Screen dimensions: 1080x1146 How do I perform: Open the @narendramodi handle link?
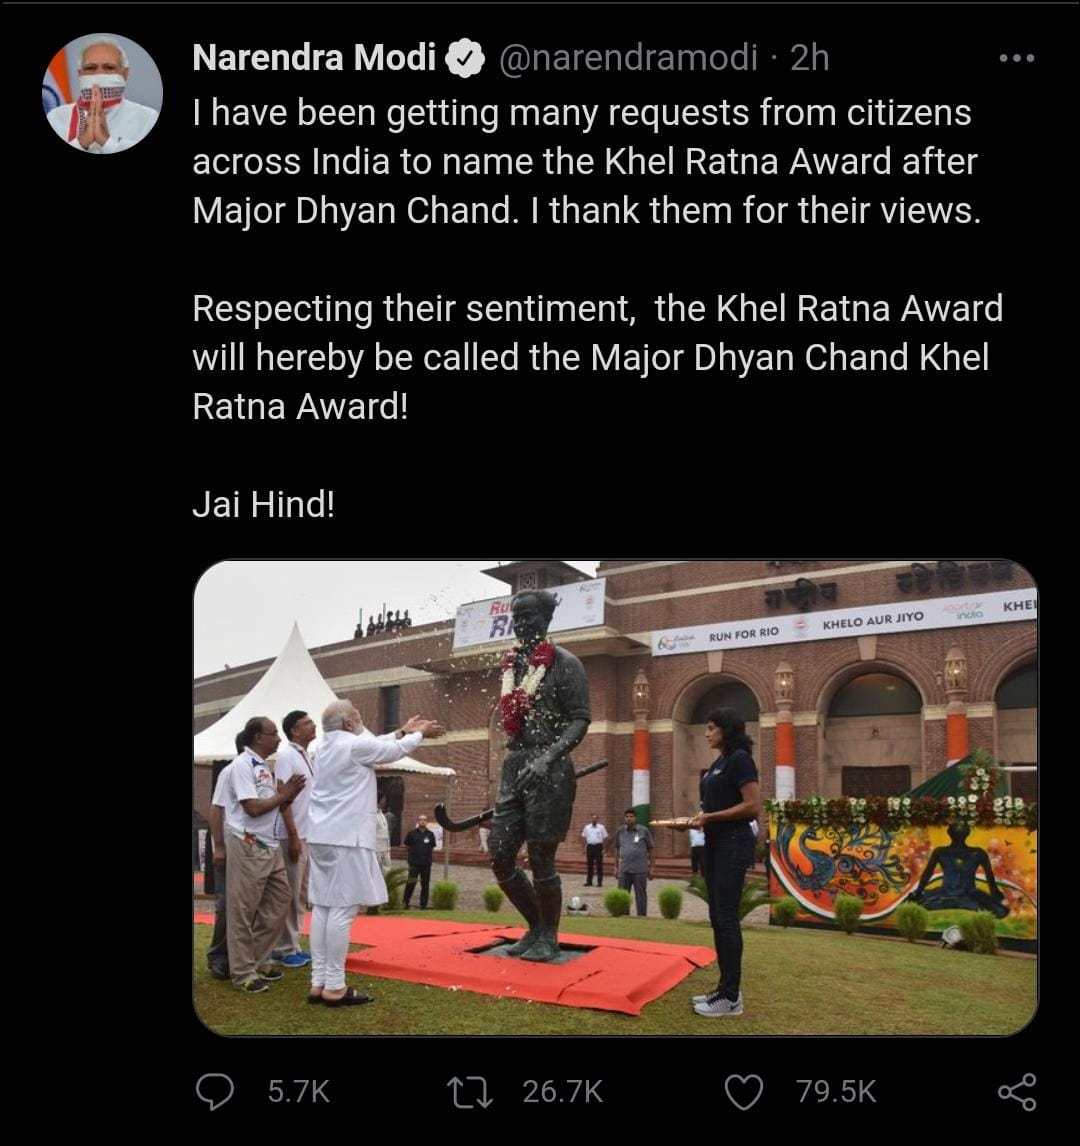627,58
